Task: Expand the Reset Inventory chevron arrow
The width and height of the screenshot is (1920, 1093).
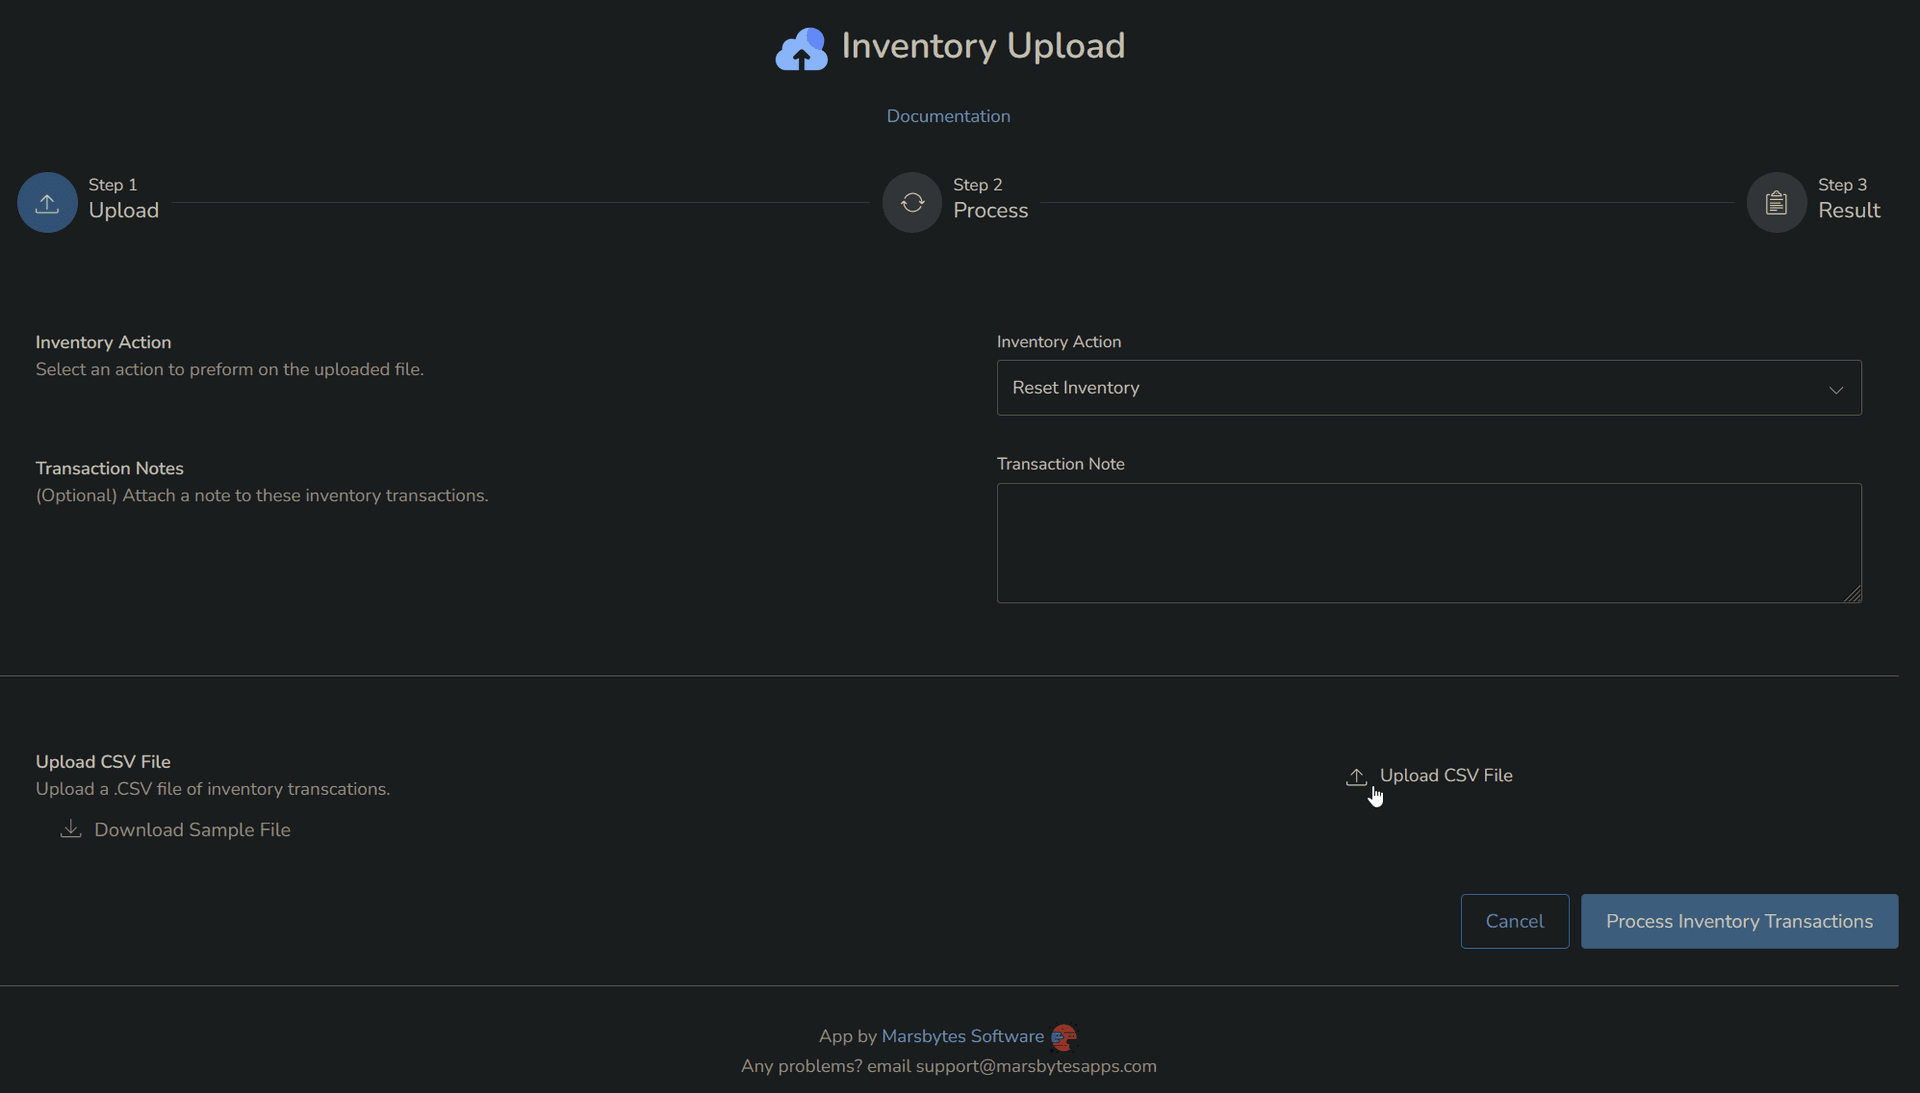Action: (x=1836, y=390)
